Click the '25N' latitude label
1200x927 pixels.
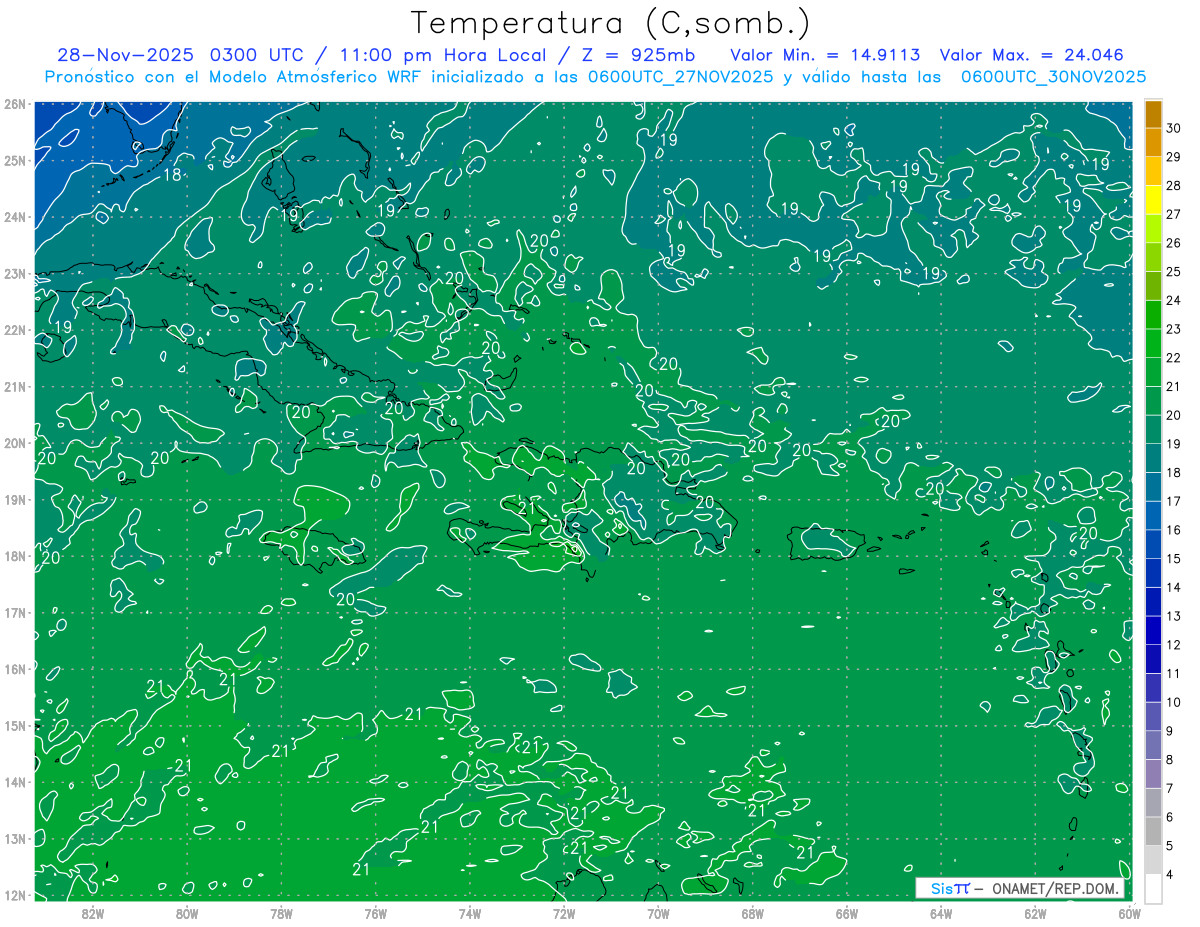(14, 160)
